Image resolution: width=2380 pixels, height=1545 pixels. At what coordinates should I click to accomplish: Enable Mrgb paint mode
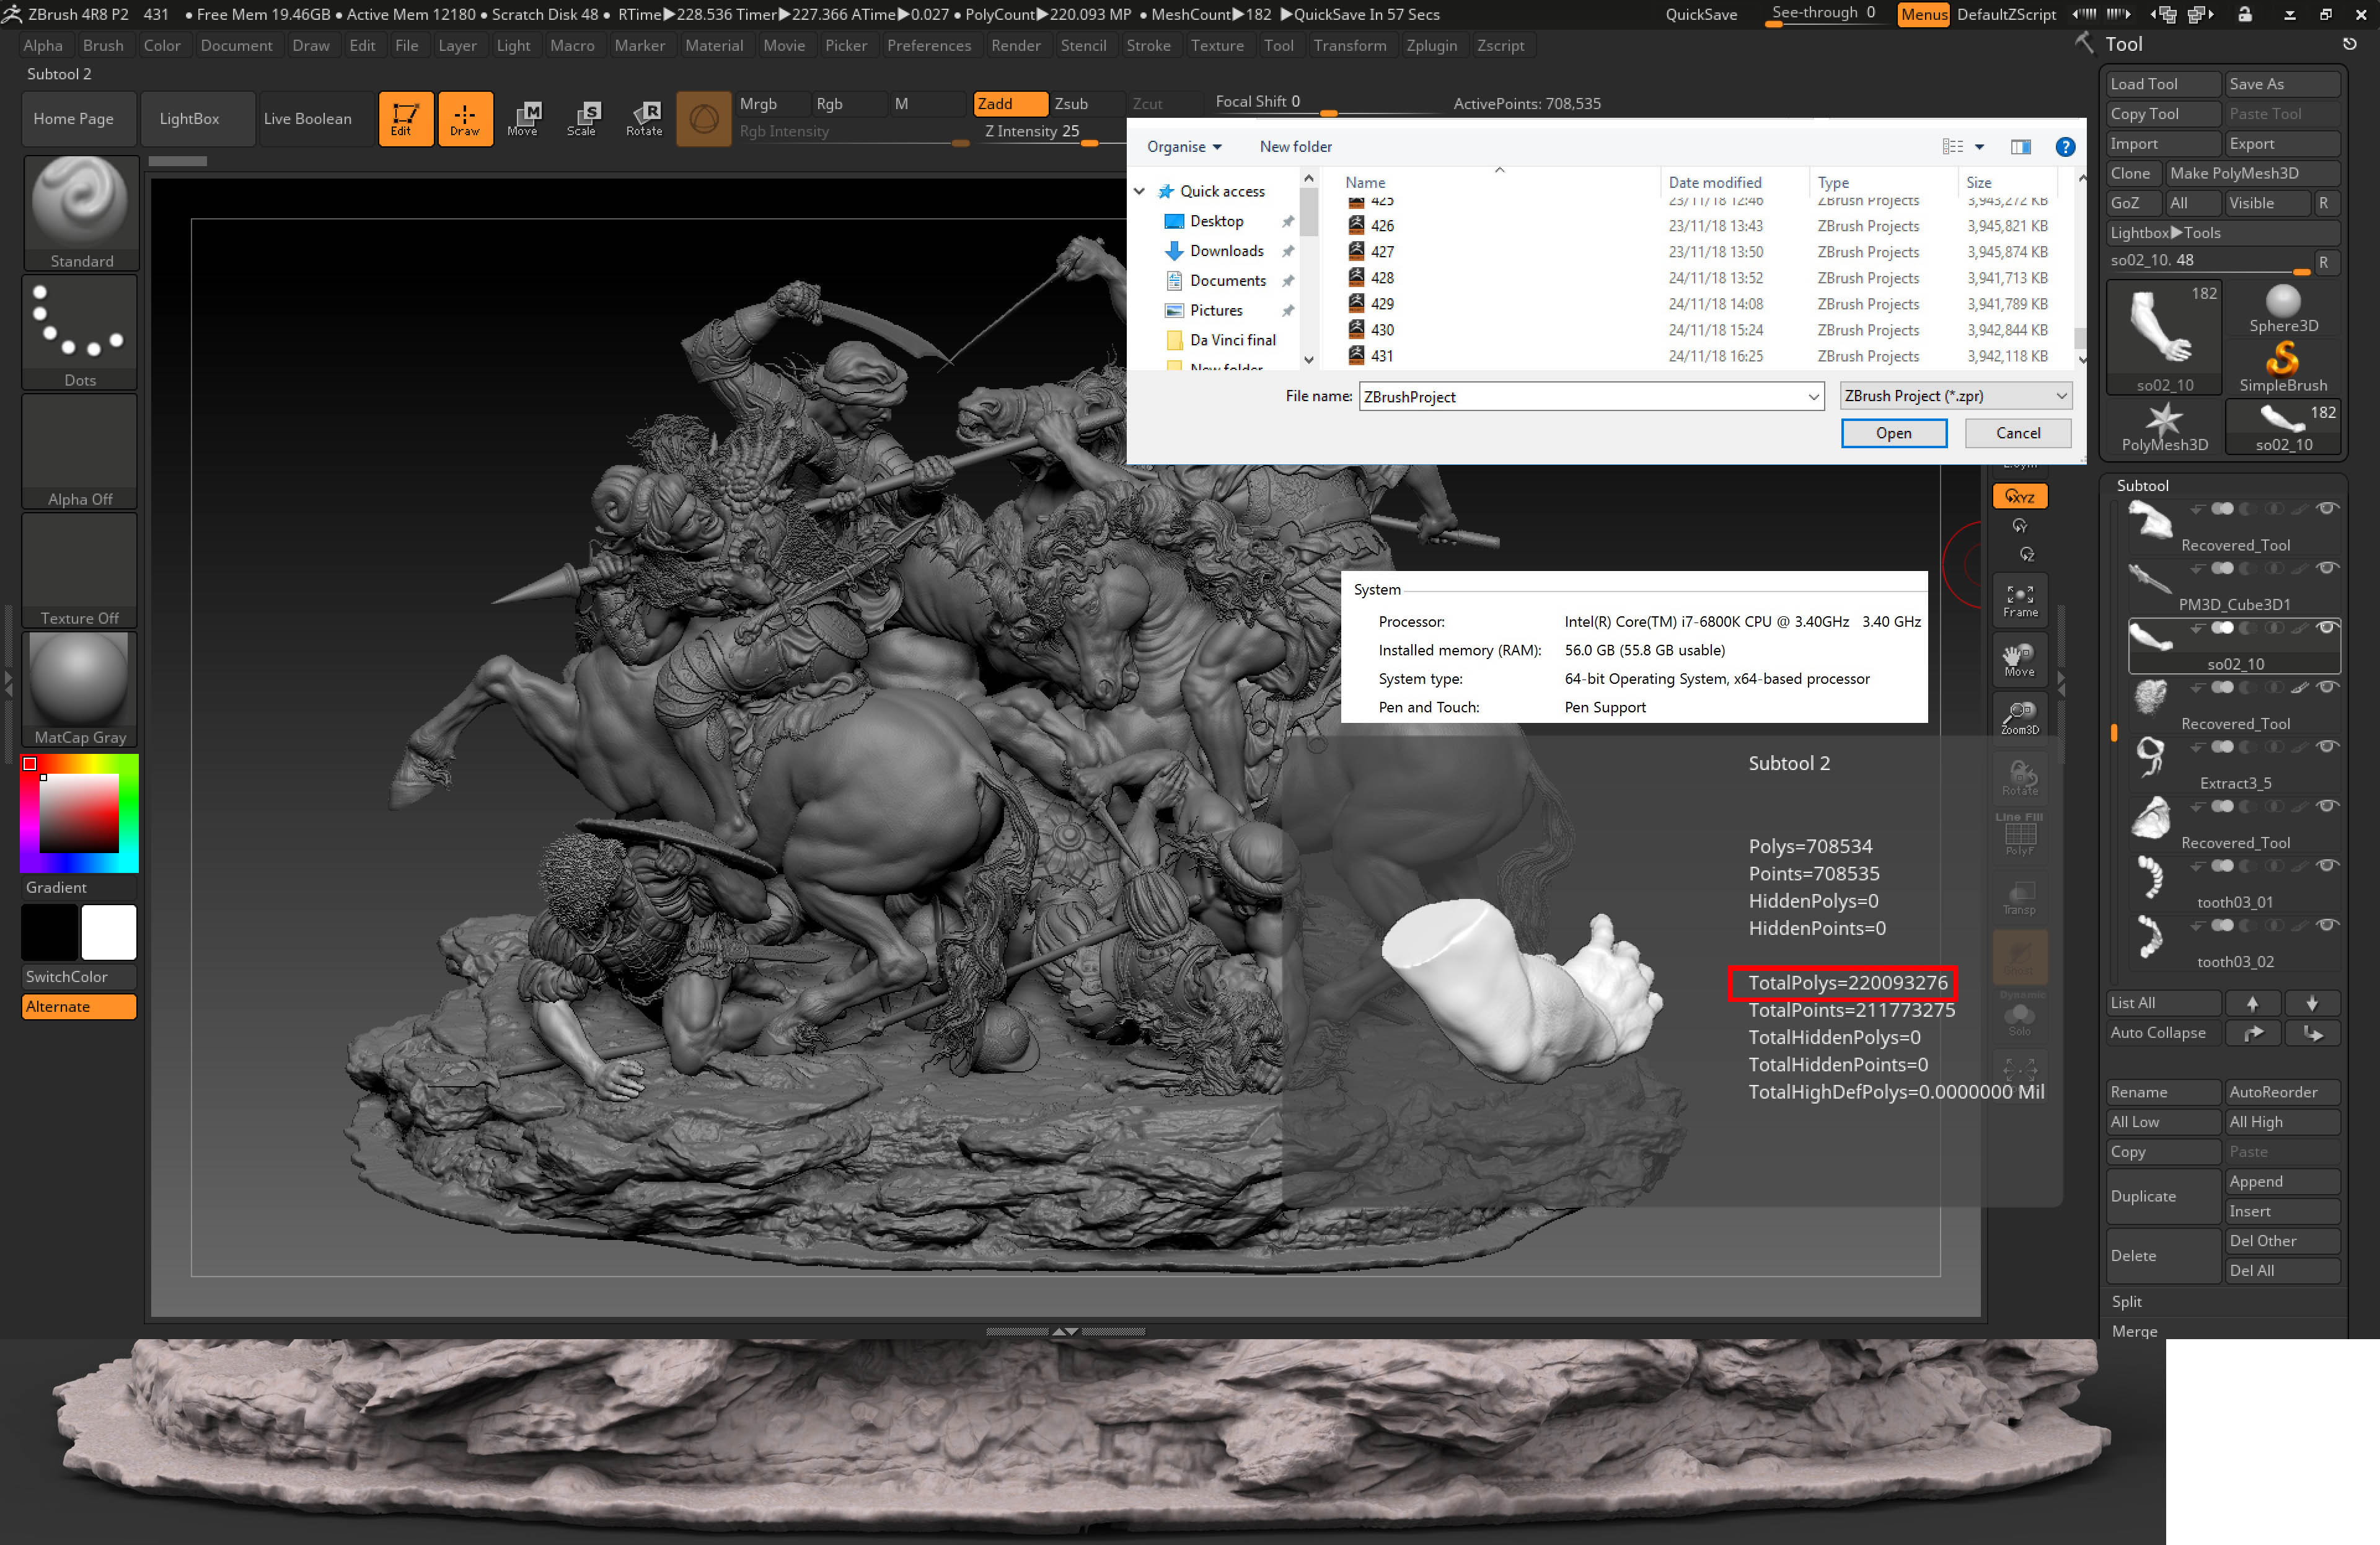tap(772, 104)
